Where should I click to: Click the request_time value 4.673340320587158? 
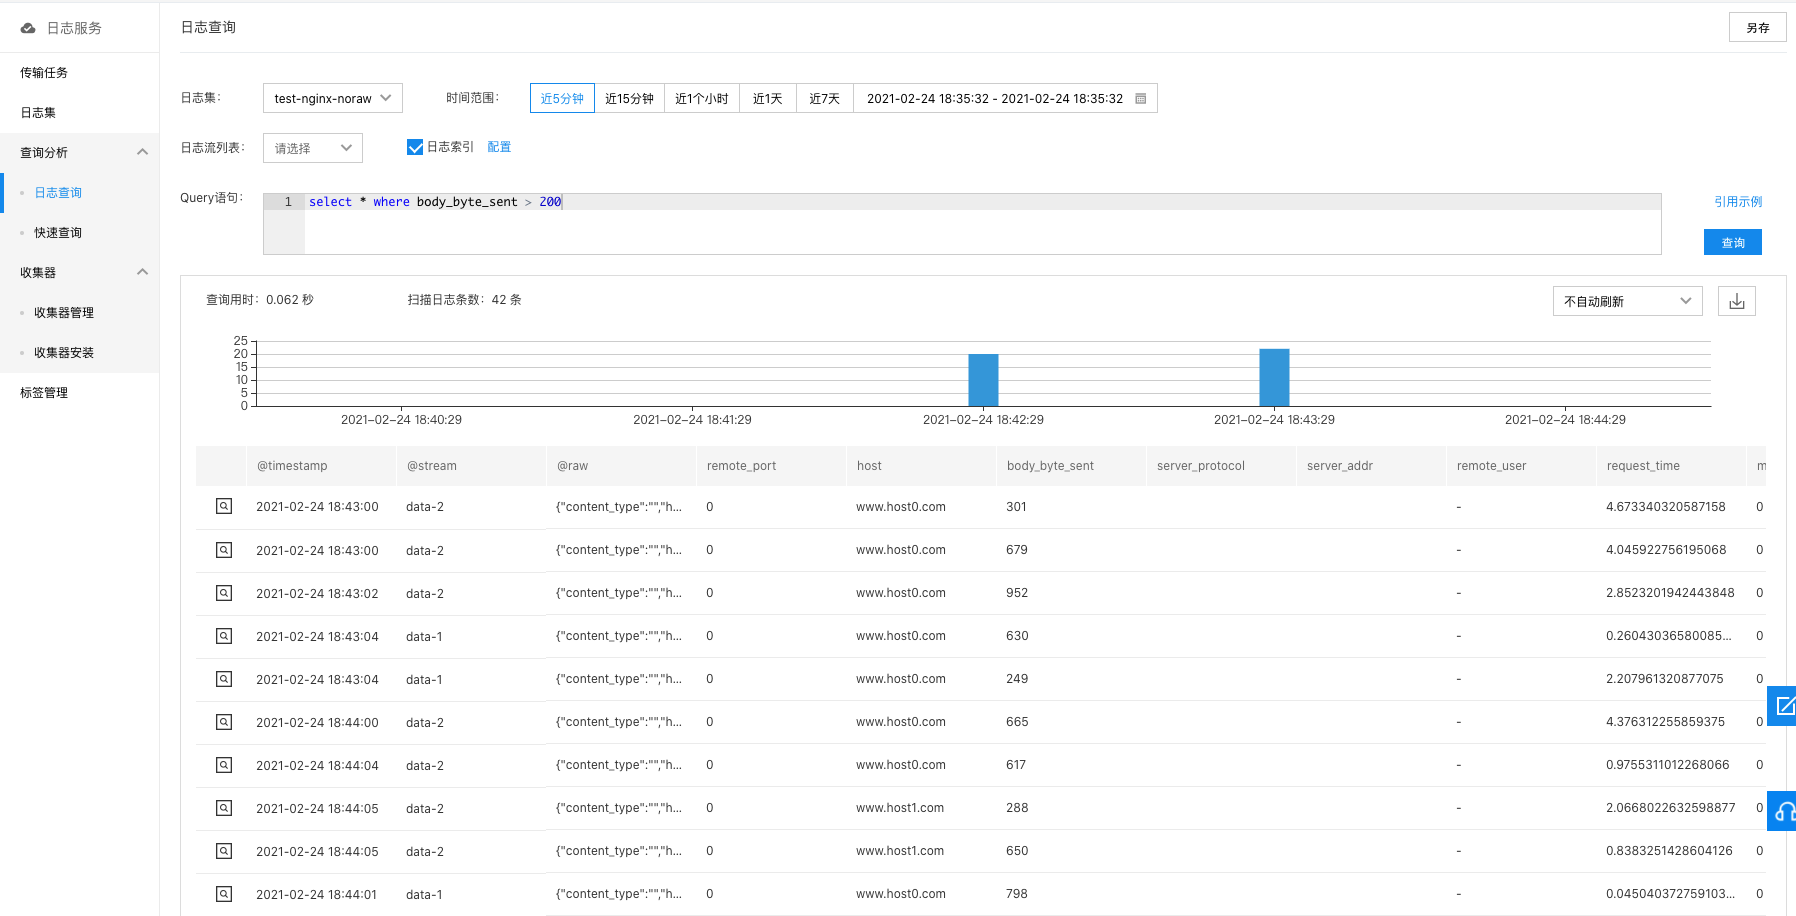1666,507
